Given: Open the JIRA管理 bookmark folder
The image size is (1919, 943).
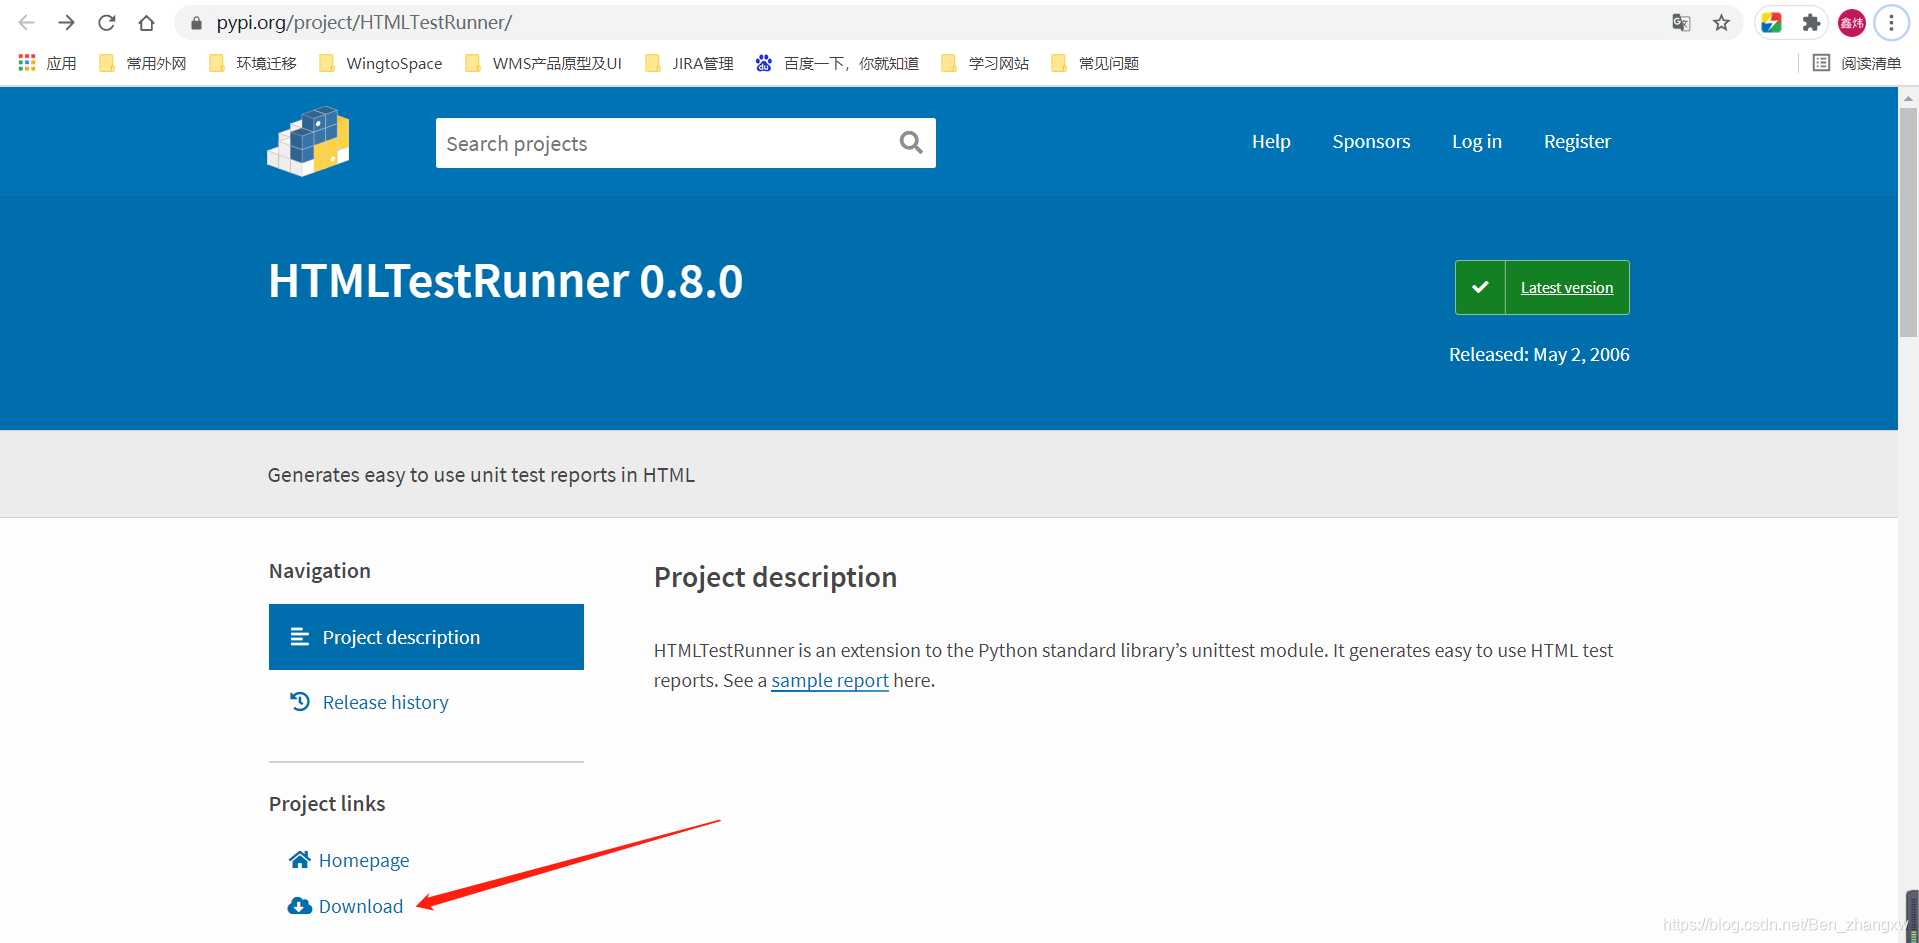Looking at the screenshot, I should click(x=690, y=63).
